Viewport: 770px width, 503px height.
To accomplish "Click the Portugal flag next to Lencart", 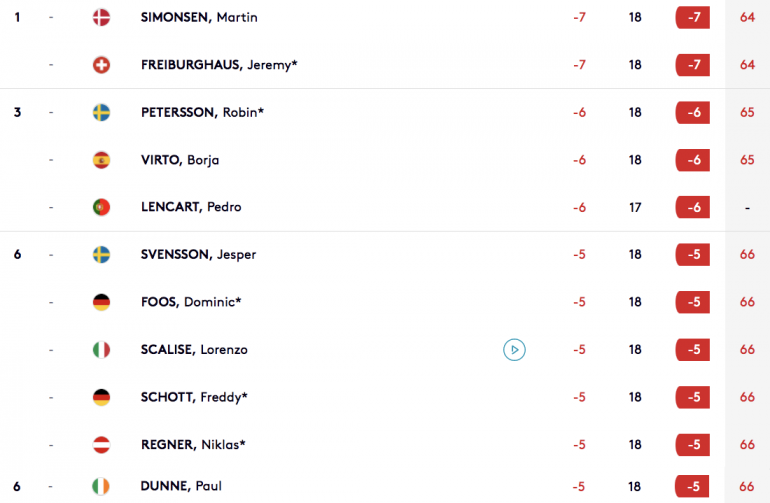I will 102,207.
